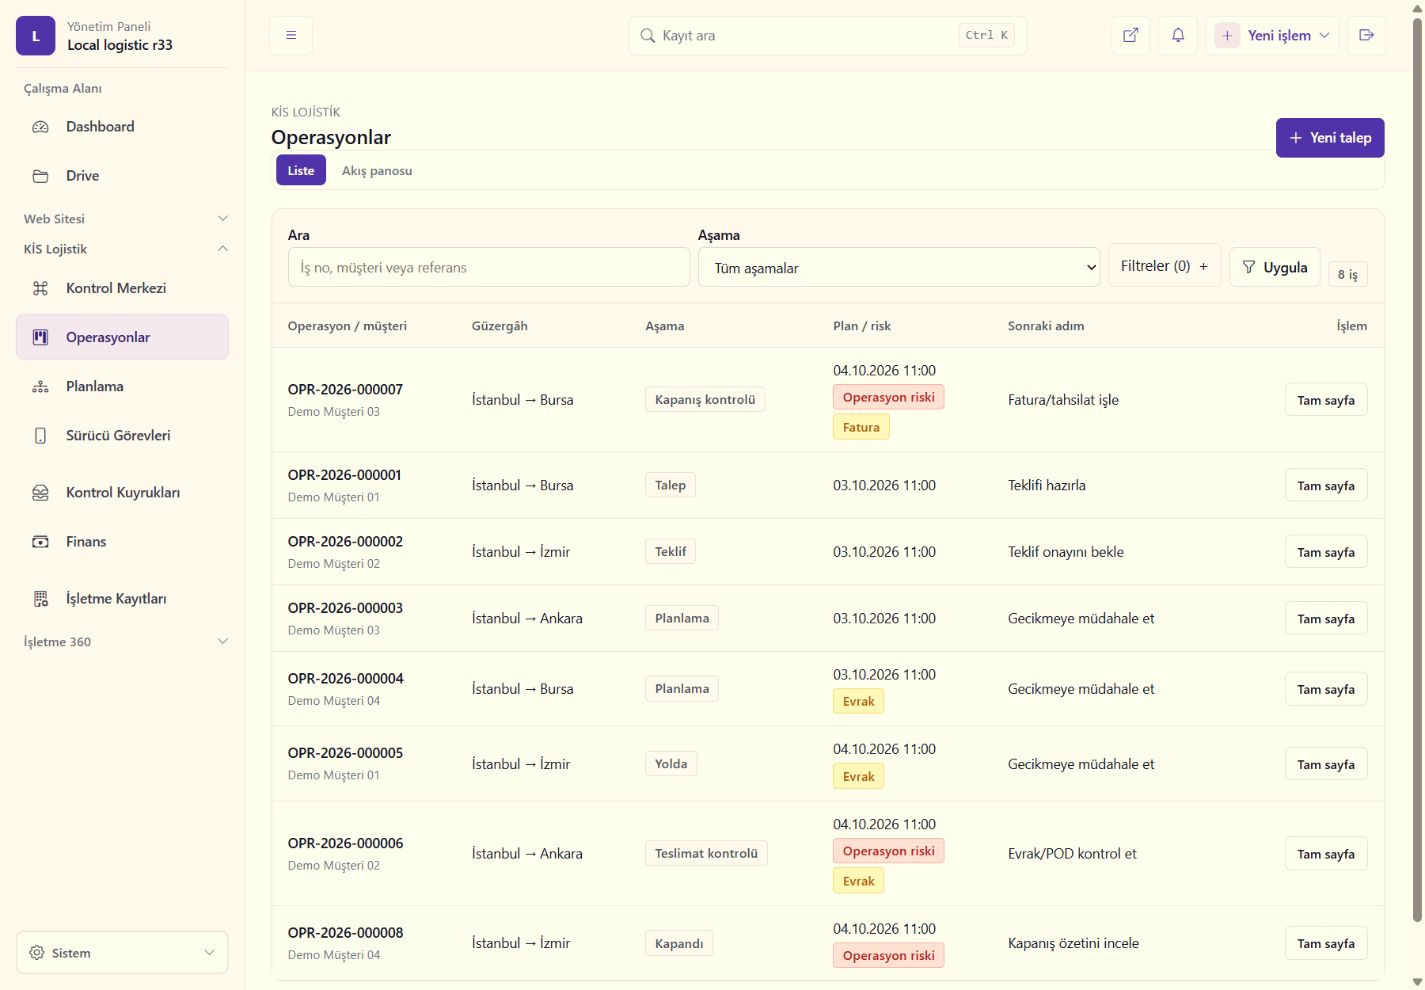Click the Kontrol Merkezi command icon
Image resolution: width=1425 pixels, height=990 pixels.
tap(40, 288)
